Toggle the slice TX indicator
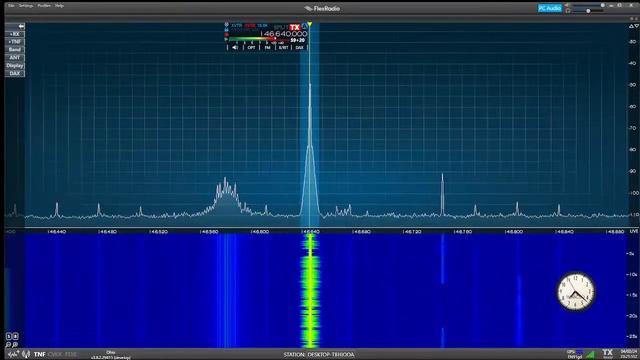This screenshot has height=360, width=640. (295, 27)
